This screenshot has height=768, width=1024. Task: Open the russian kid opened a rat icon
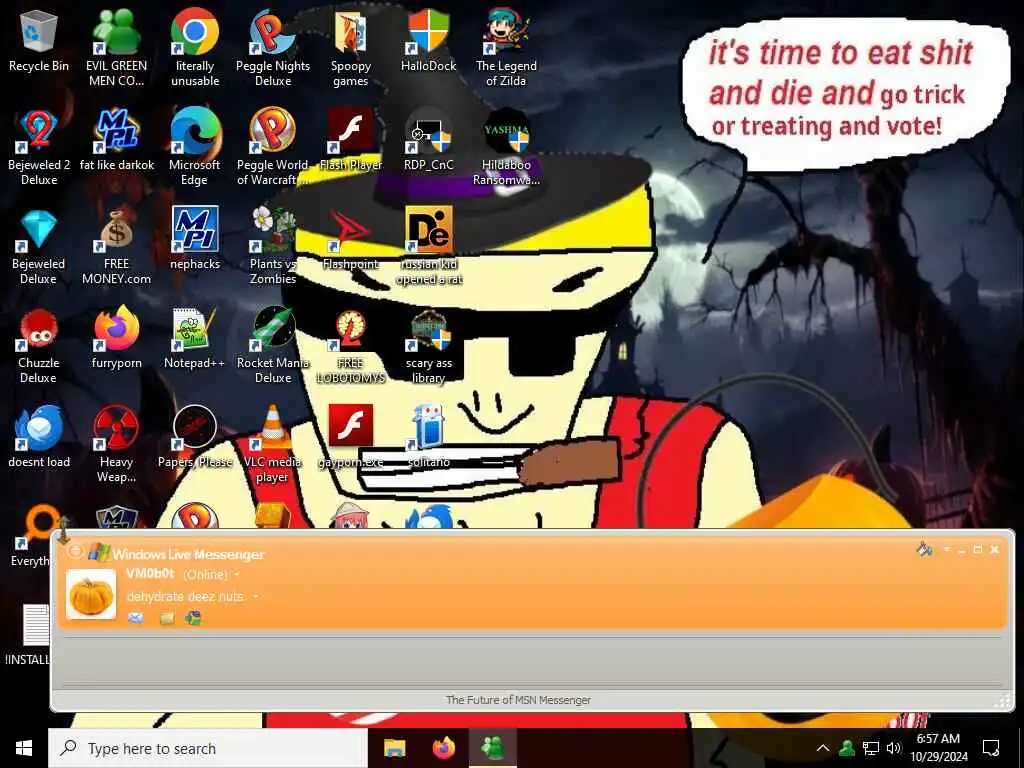click(x=428, y=246)
